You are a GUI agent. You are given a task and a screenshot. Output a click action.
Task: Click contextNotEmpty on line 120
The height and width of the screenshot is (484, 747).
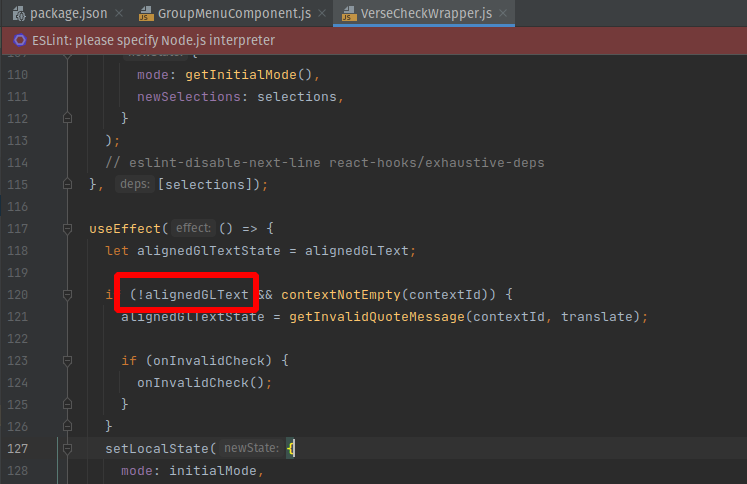coord(341,295)
